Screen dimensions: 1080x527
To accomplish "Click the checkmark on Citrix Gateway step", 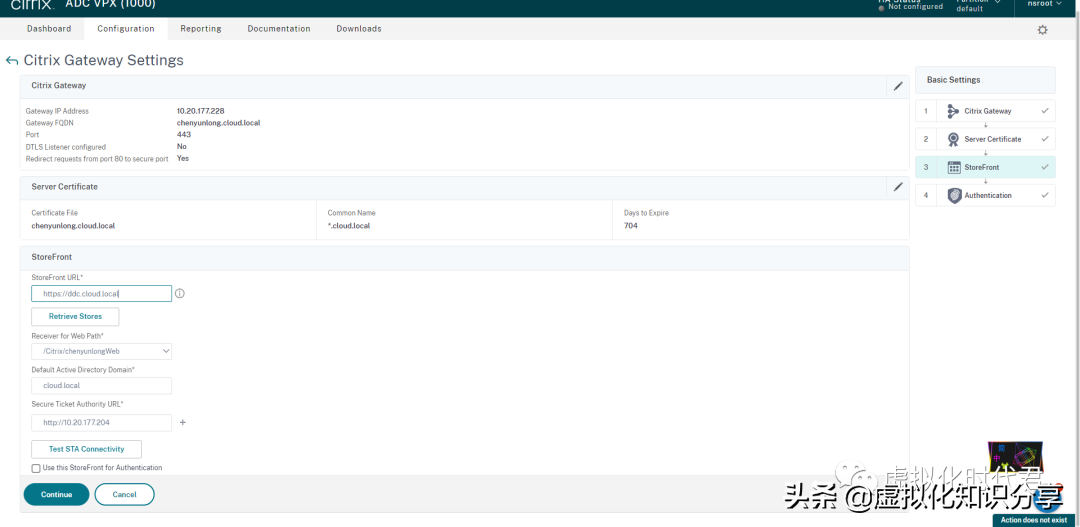I will pyautogui.click(x=1045, y=110).
